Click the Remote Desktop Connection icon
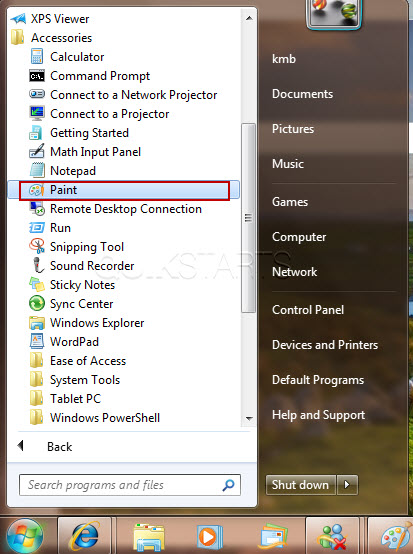Viewport: 413px width, 554px height. tap(37, 208)
